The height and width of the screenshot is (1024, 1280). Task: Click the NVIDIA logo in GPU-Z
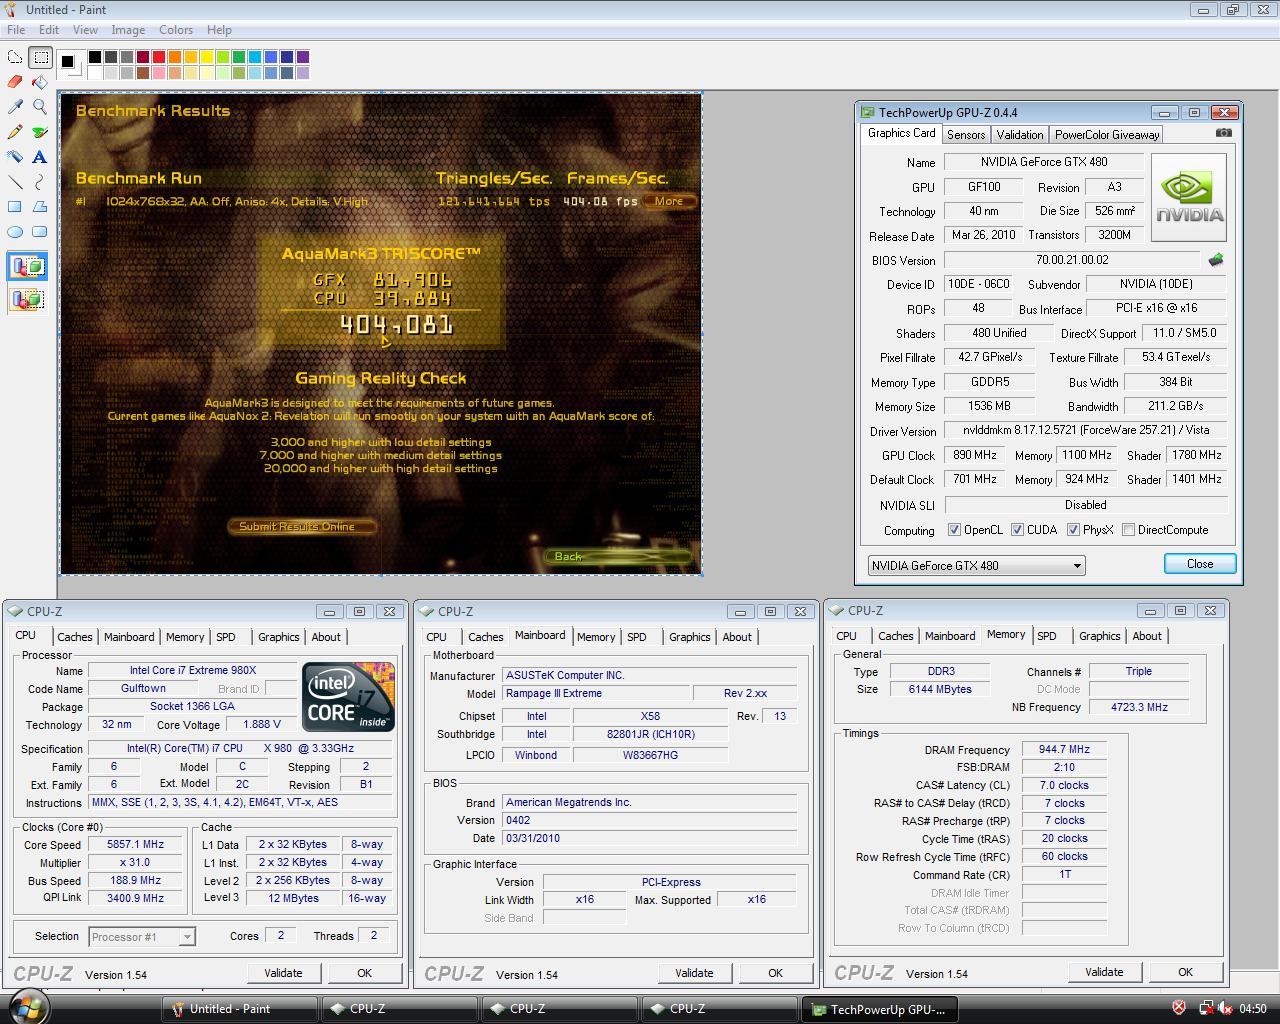(1188, 197)
